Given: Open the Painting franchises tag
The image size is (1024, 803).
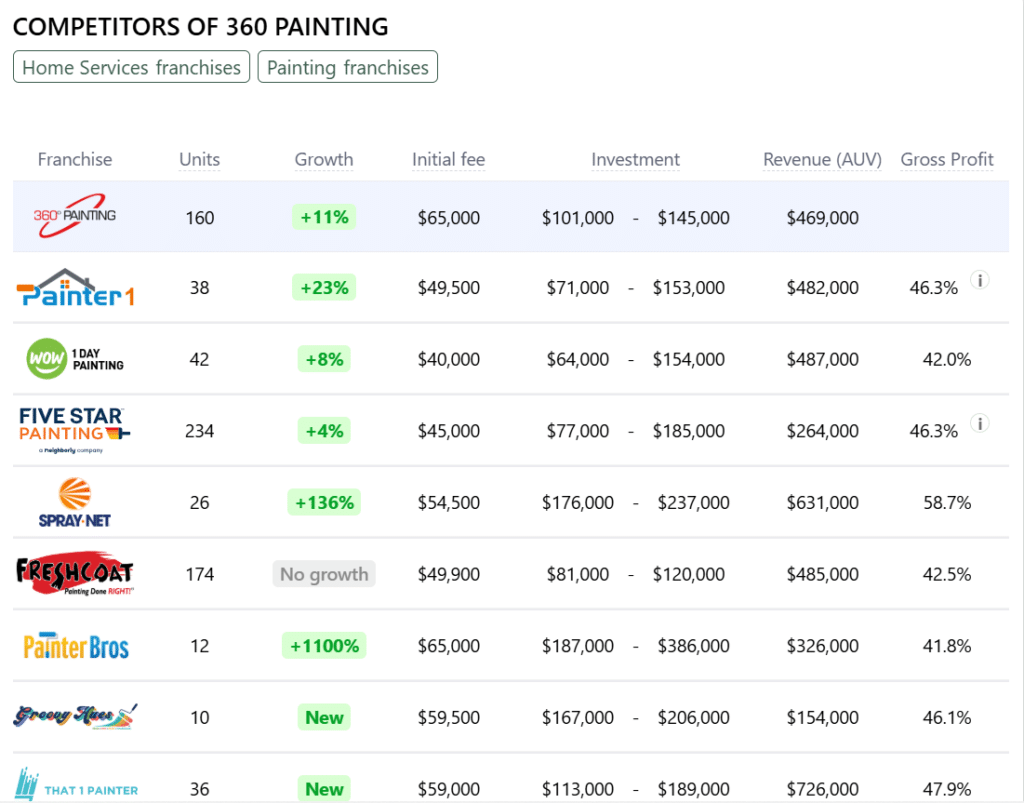Looking at the screenshot, I should pyautogui.click(x=347, y=67).
